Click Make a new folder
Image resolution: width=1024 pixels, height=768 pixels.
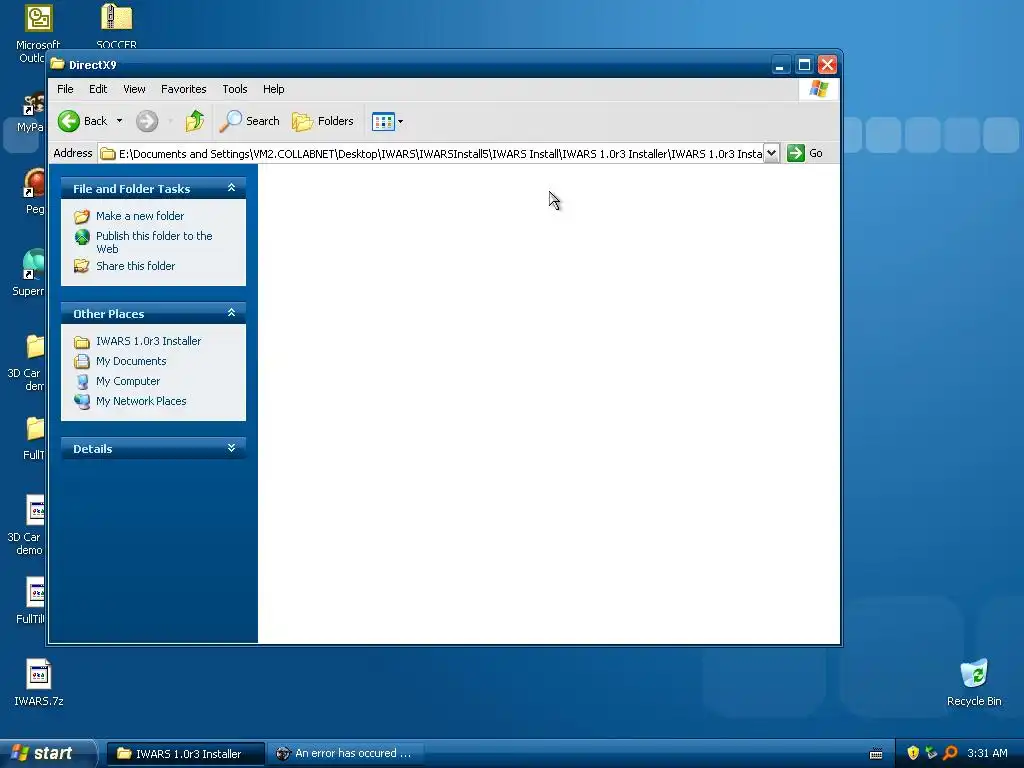coord(140,216)
